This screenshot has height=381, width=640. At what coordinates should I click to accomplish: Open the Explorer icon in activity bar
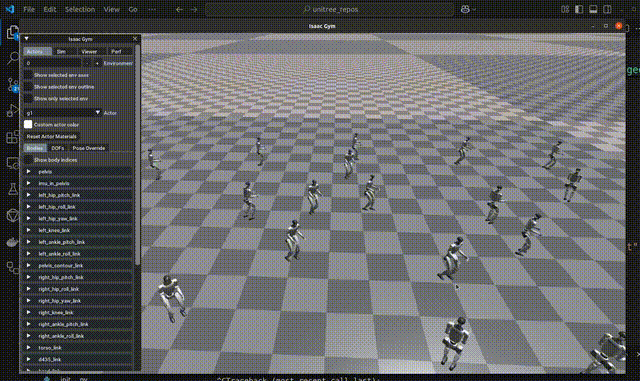tap(12, 32)
